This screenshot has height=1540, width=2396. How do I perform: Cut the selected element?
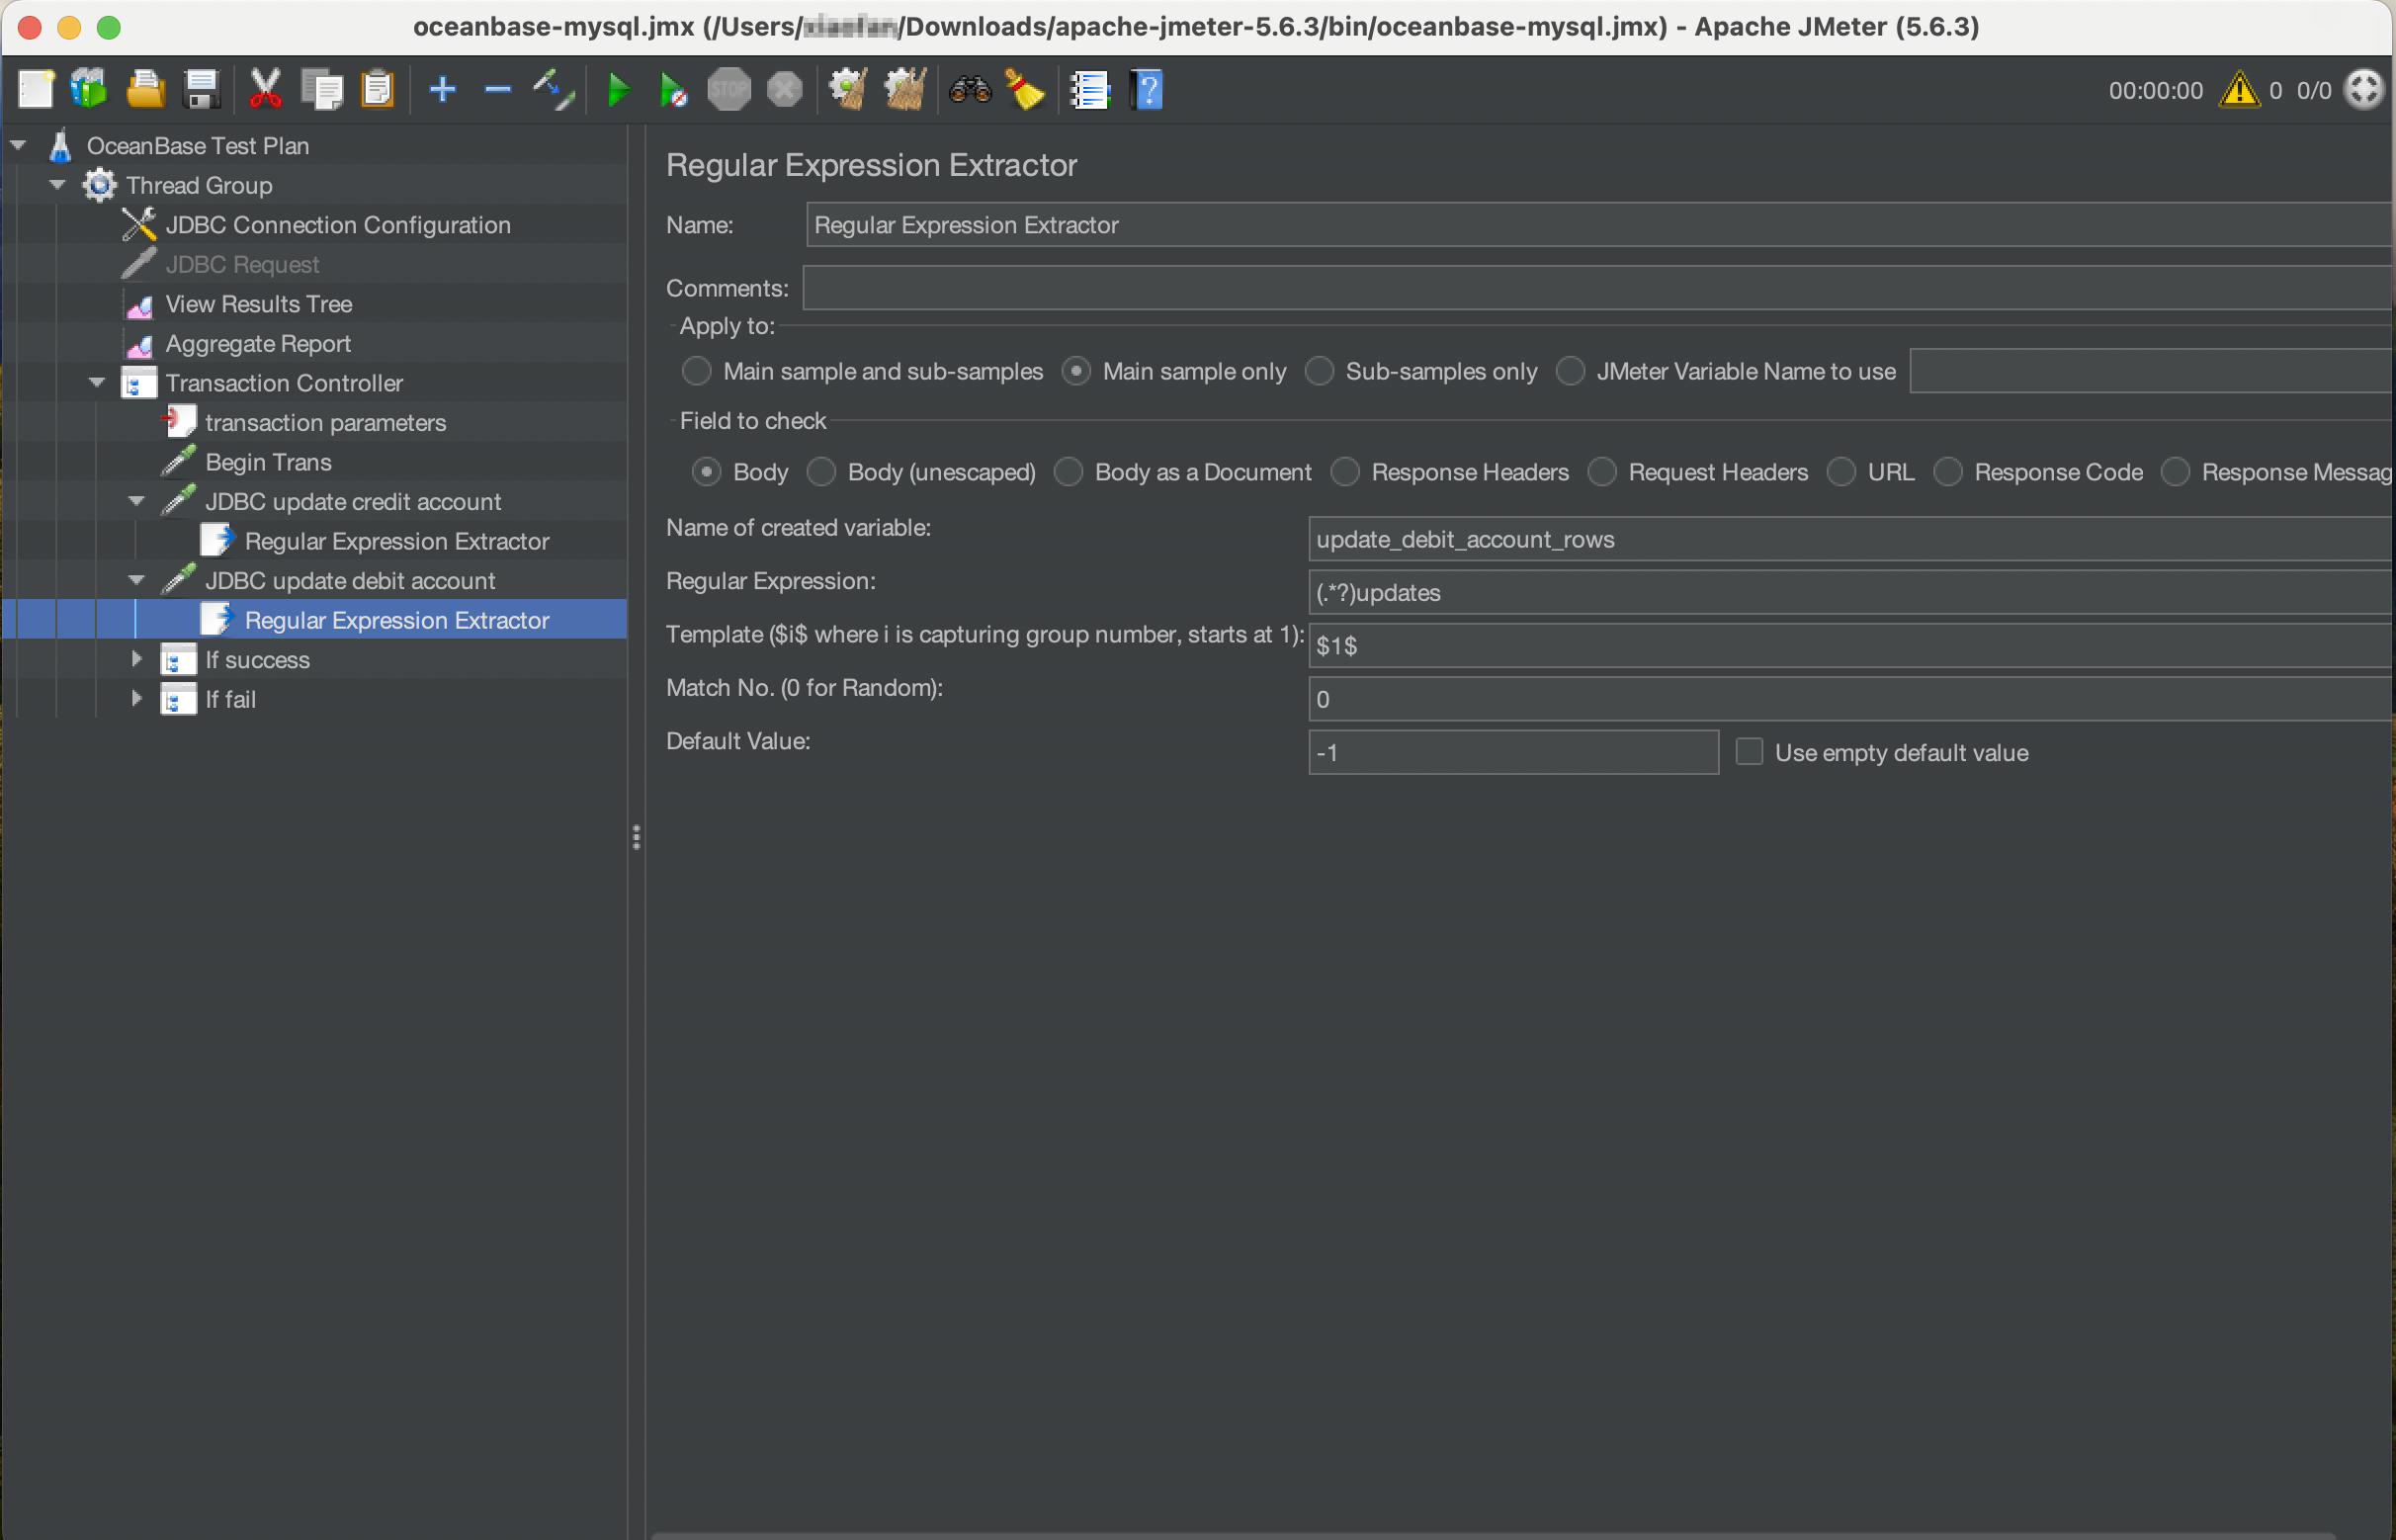pyautogui.click(x=265, y=89)
